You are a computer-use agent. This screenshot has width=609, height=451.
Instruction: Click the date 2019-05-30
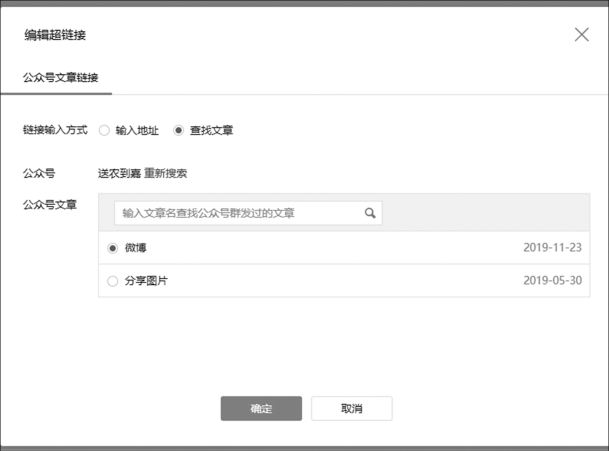[552, 280]
